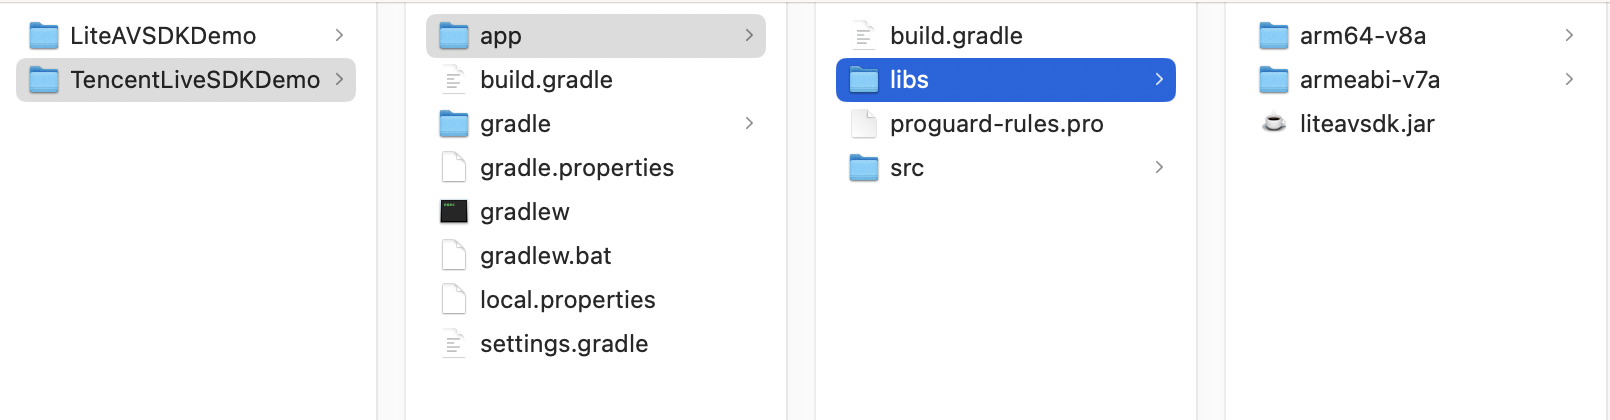Click the settings.gradle document icon
This screenshot has height=420, width=1610.
pyautogui.click(x=454, y=344)
